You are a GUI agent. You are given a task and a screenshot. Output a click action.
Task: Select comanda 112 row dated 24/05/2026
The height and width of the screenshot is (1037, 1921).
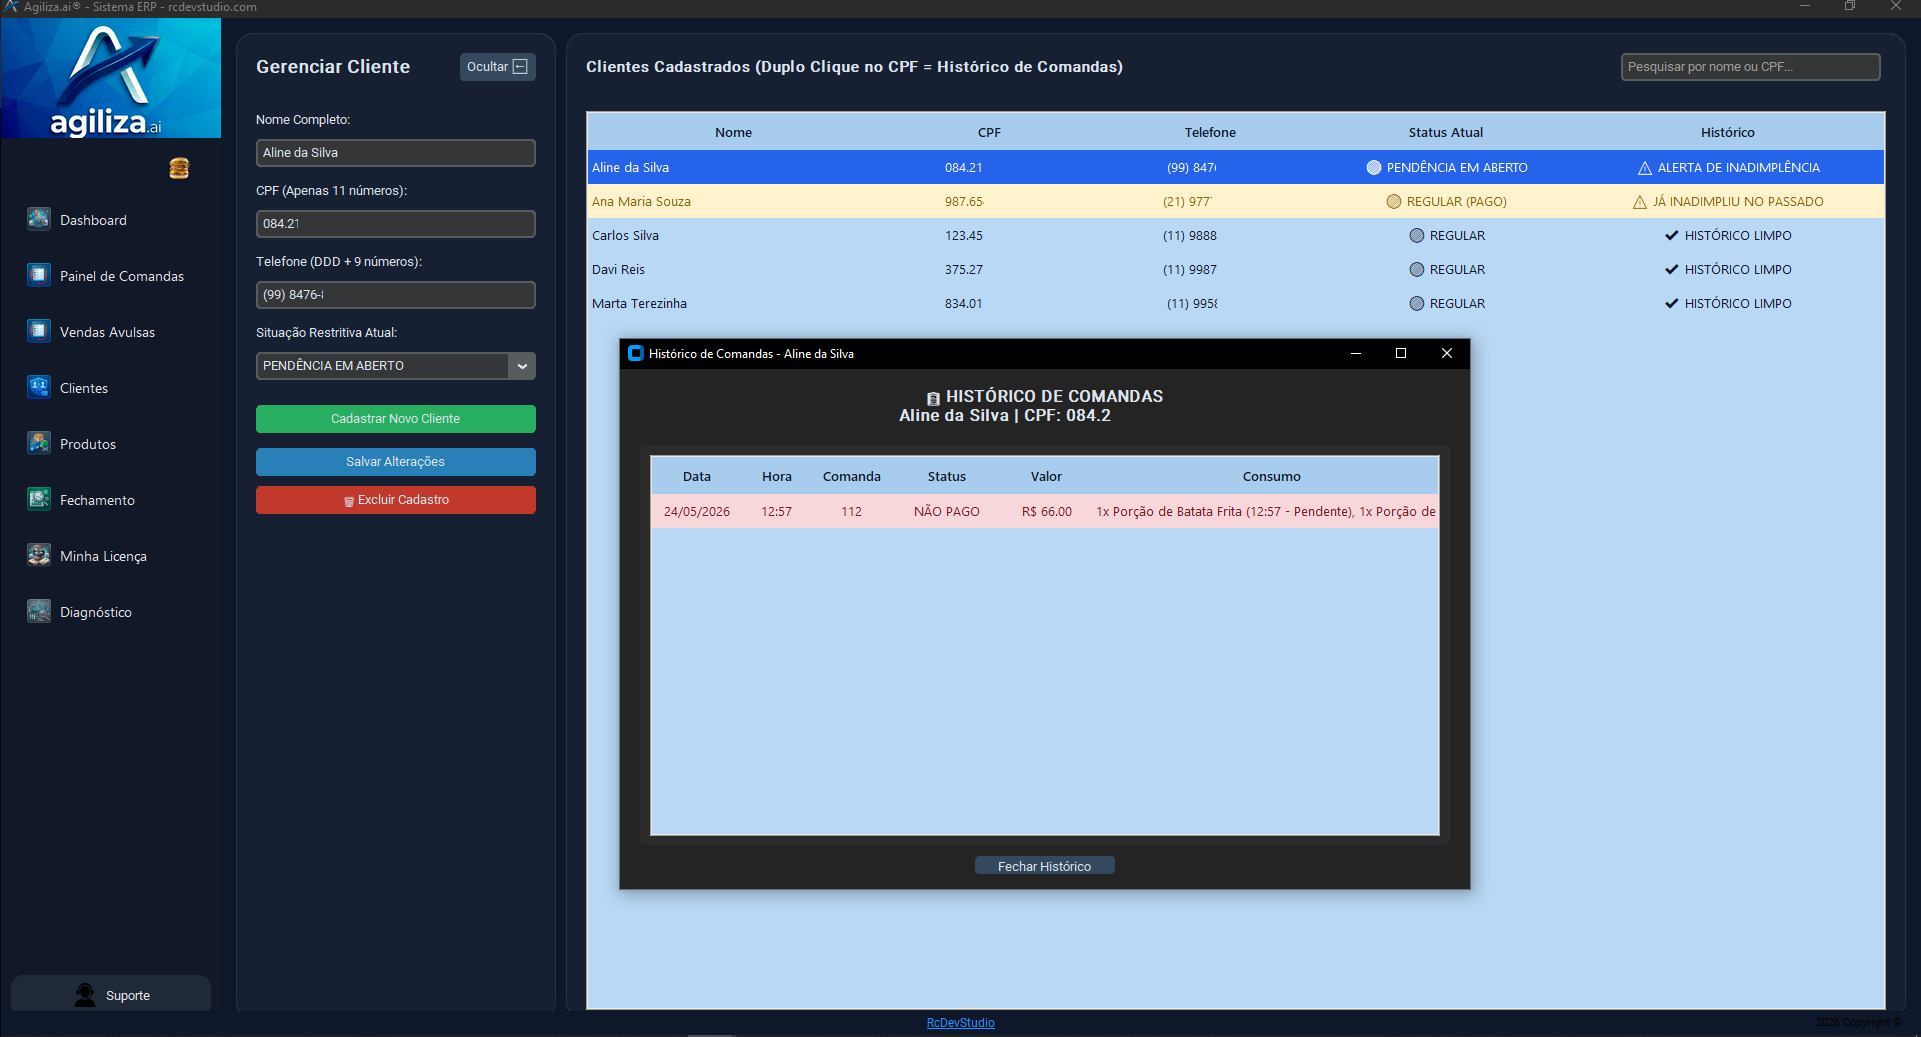1045,512
